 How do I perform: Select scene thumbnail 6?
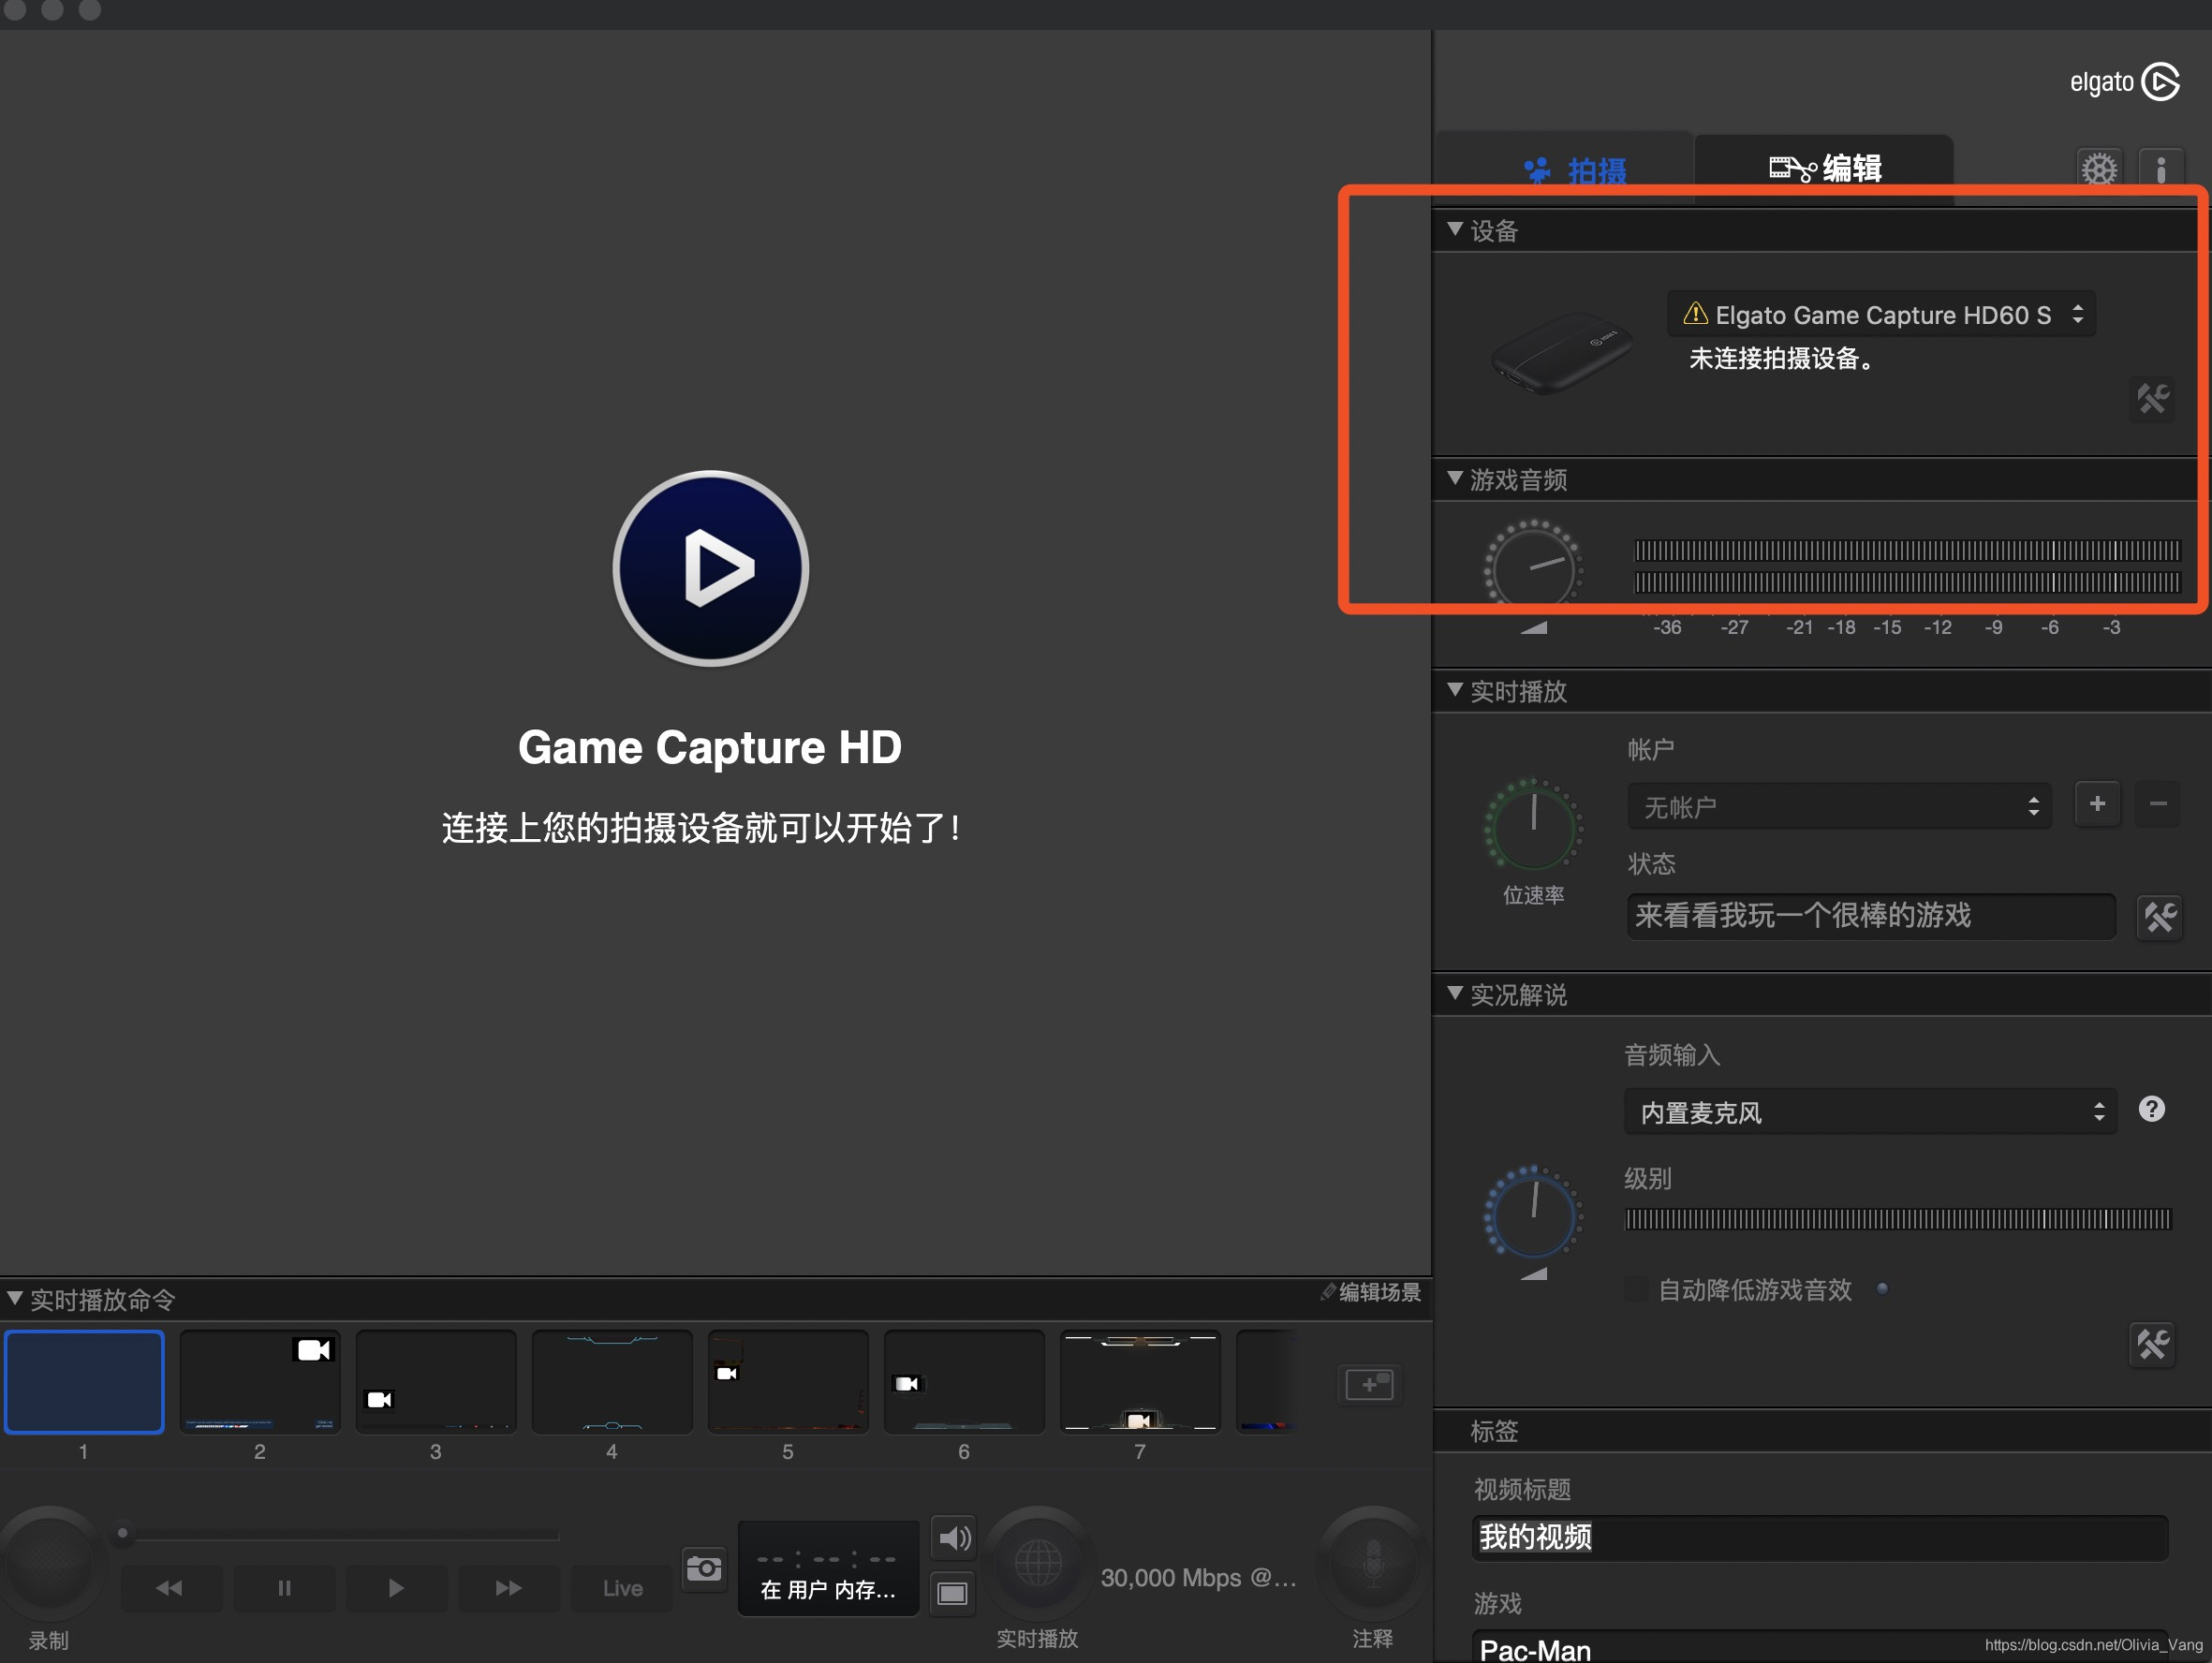[x=964, y=1382]
